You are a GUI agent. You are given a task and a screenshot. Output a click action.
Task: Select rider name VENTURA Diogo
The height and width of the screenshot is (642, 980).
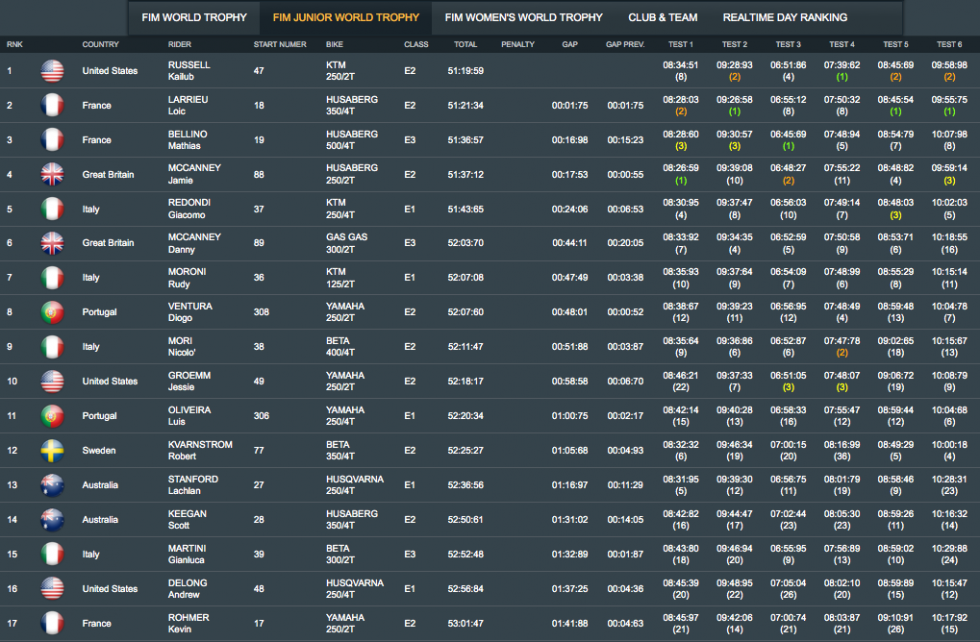(190, 312)
